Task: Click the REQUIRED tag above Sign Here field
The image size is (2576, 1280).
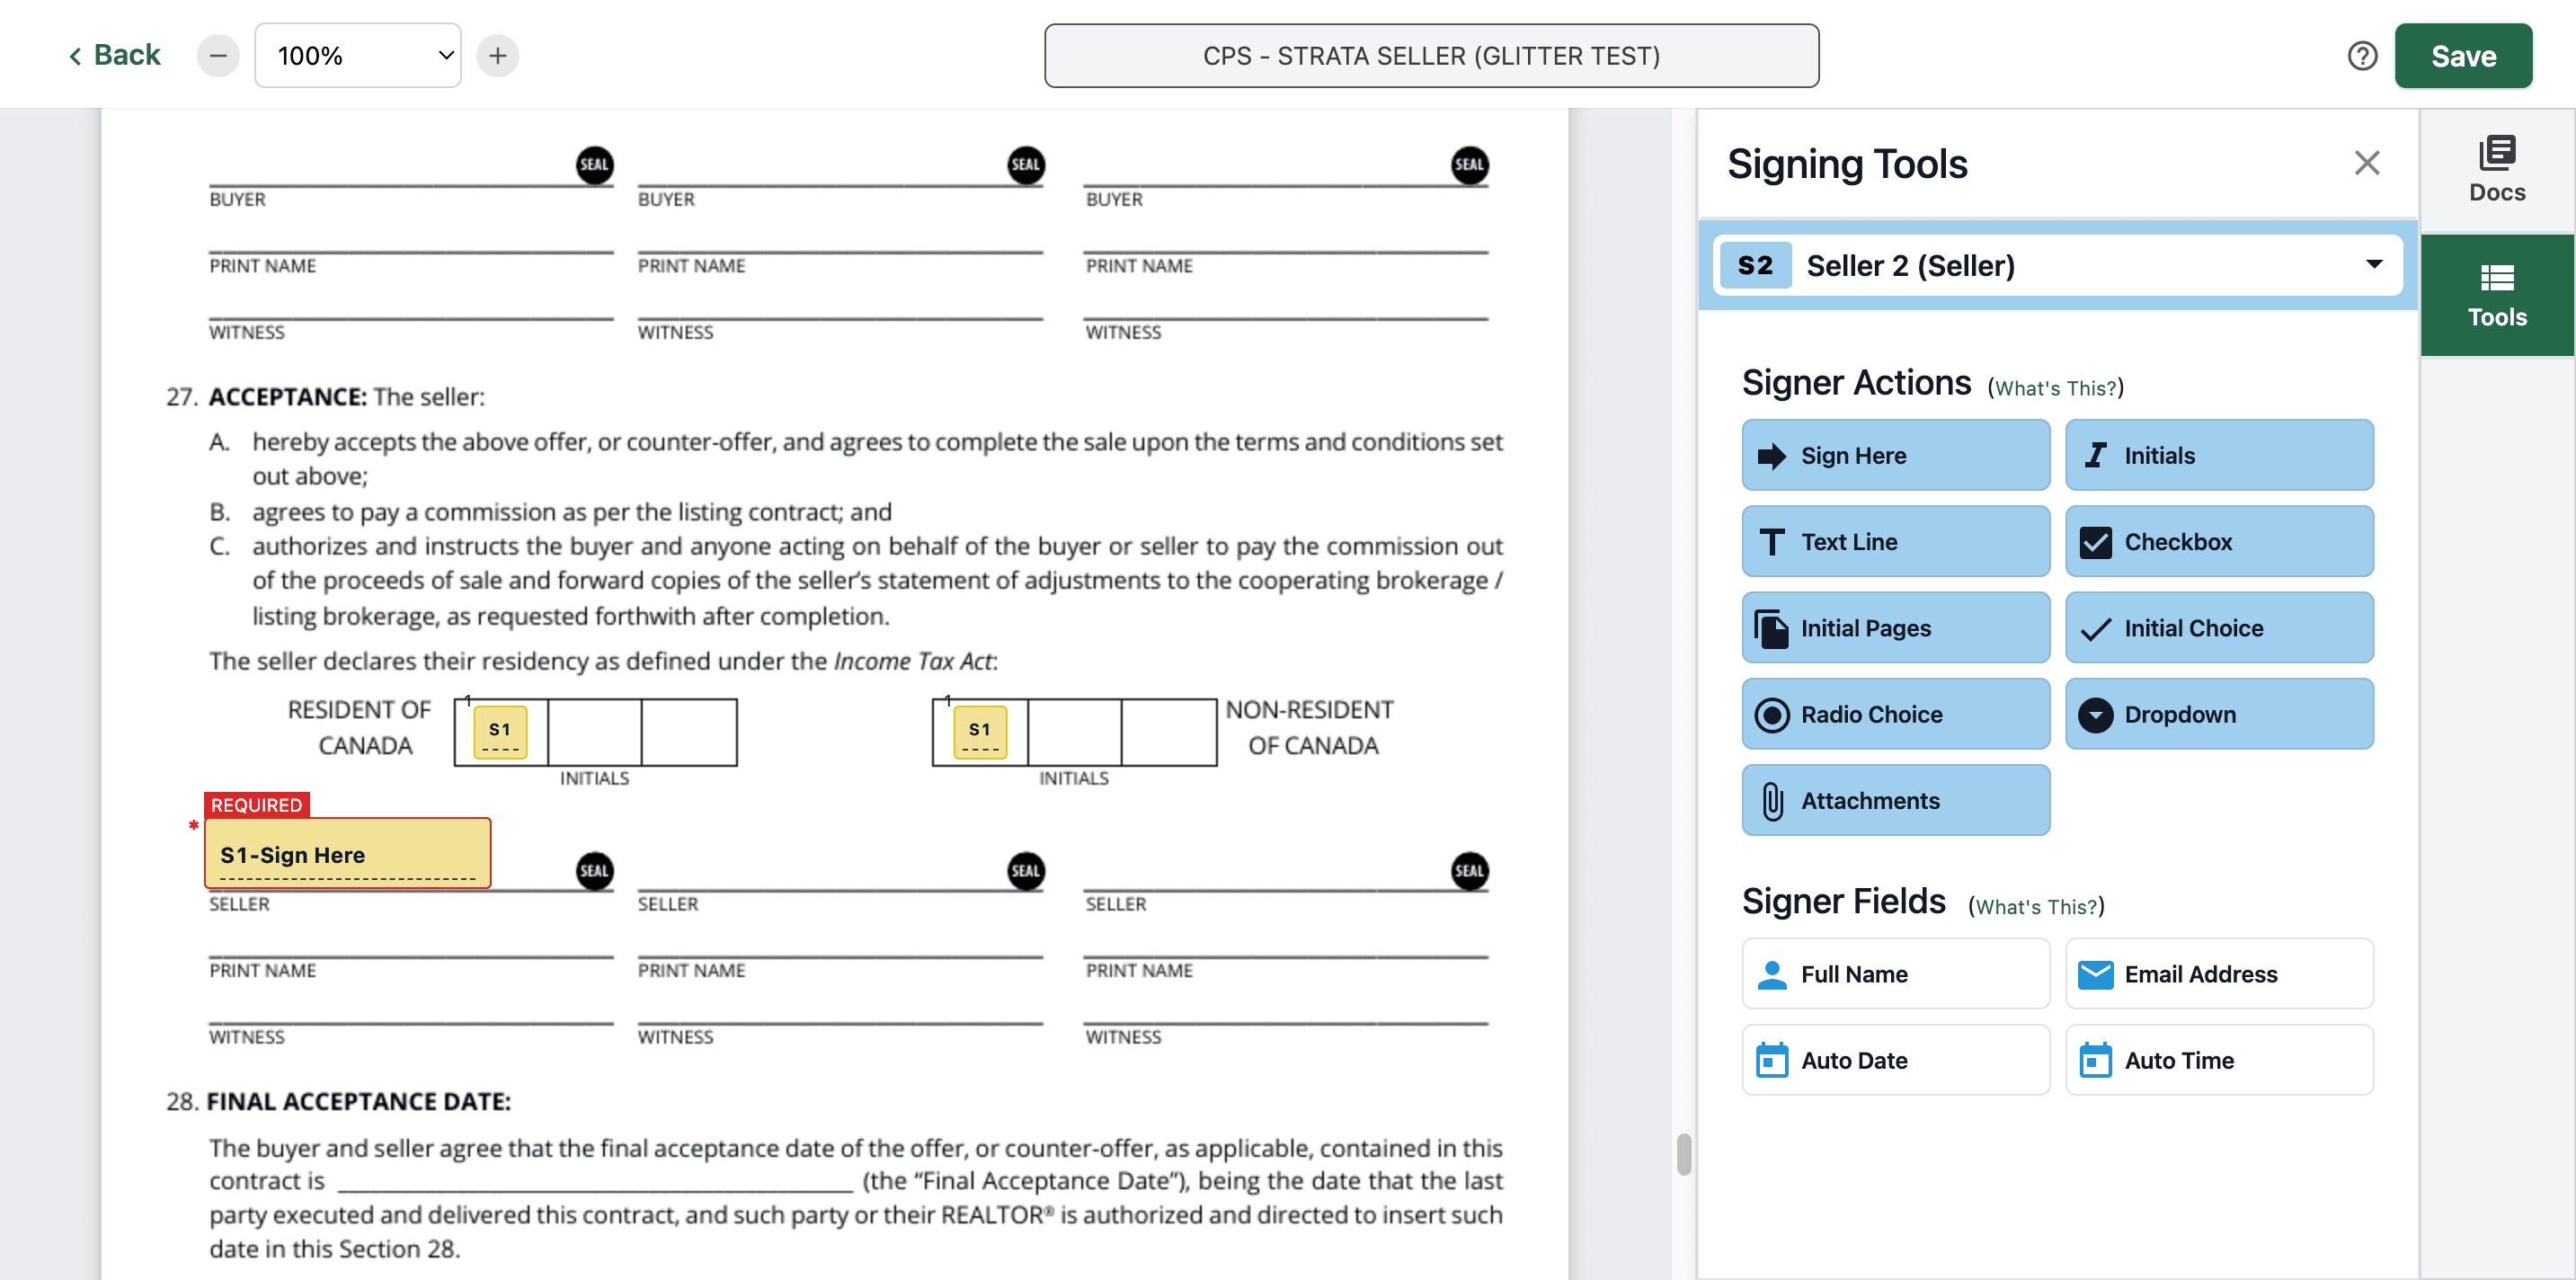Action: [257, 805]
